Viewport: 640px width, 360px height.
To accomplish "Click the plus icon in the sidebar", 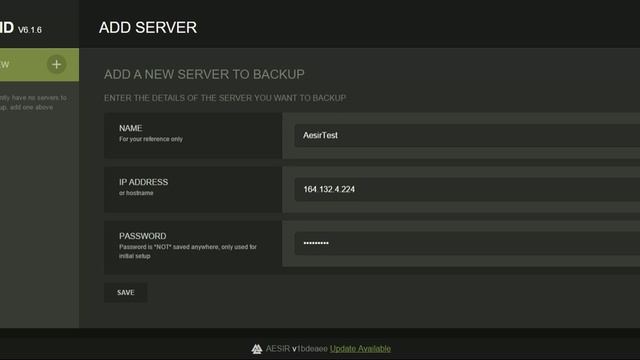I will coord(56,64).
